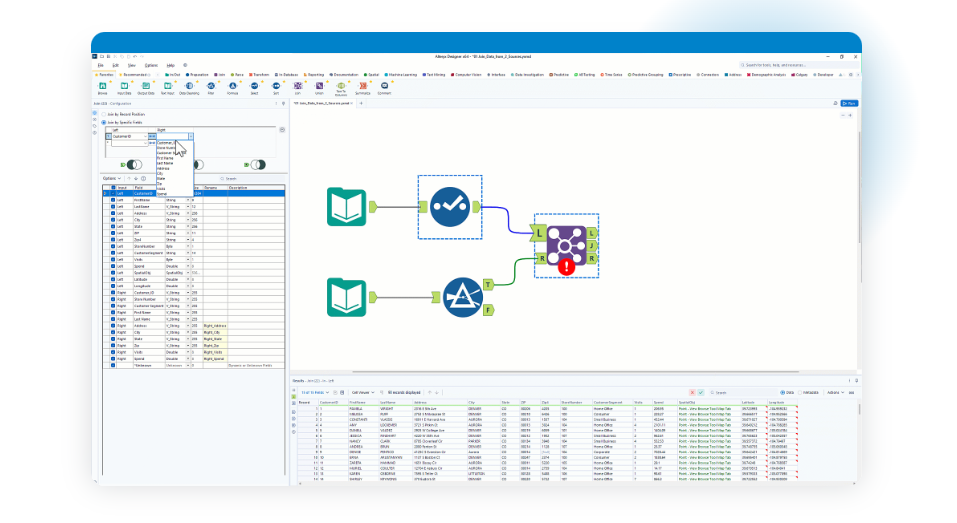Open the type dropdown for the Left LastName row
This screenshot has width=957, height=523.
188,207
